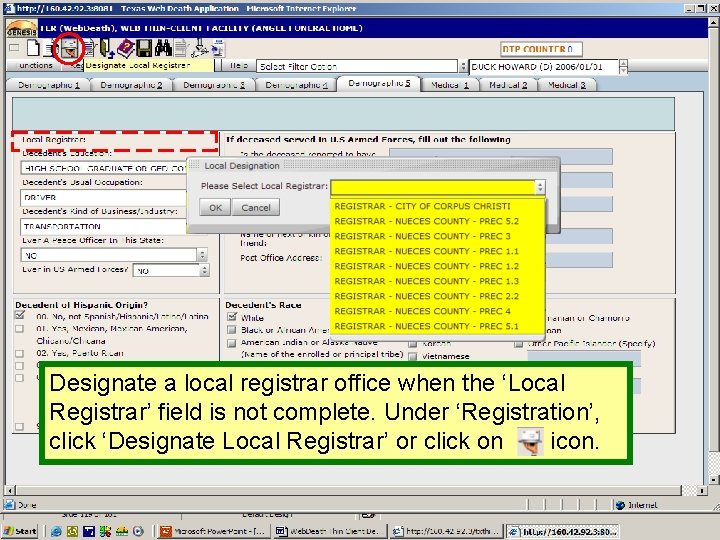
Task: Check American Indian or Alaska Native checkbox
Action: click(x=232, y=343)
